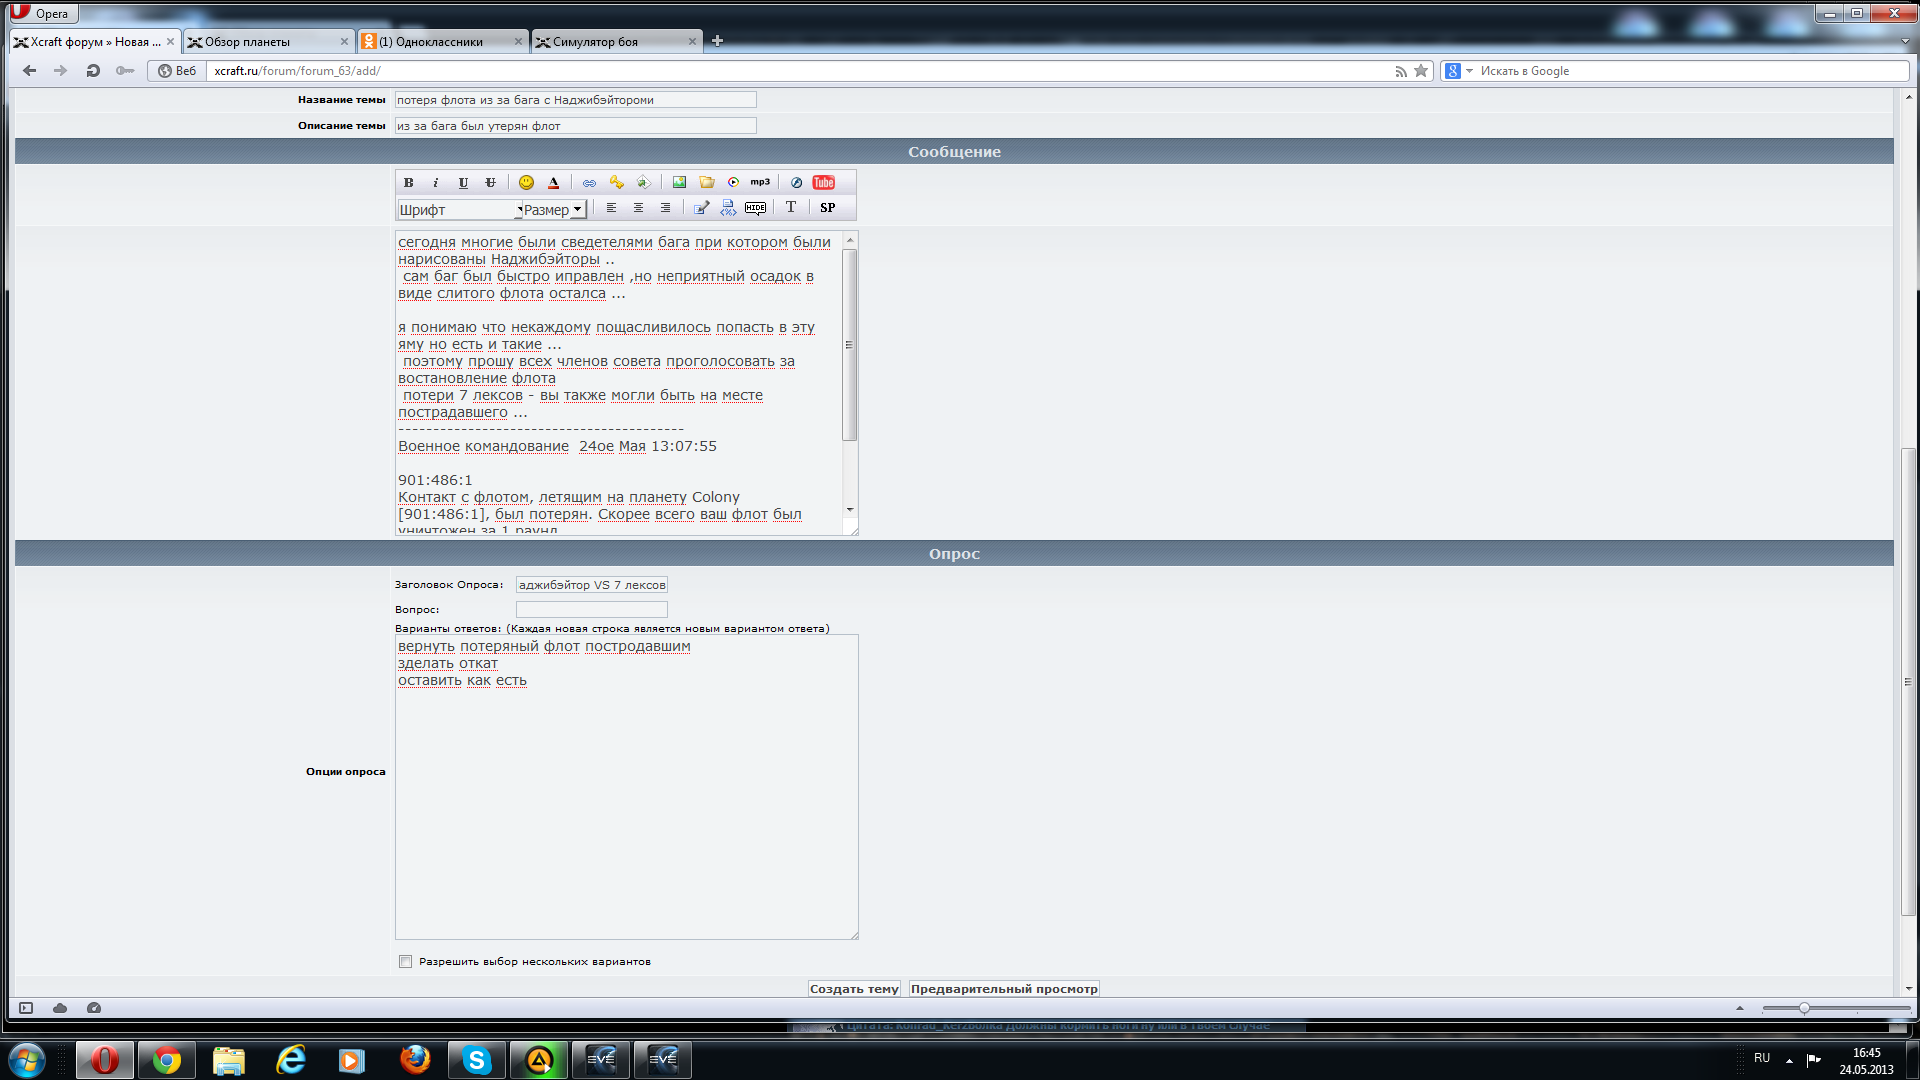Click the golden key icon
Image resolution: width=1920 pixels, height=1080 pixels.
616,183
